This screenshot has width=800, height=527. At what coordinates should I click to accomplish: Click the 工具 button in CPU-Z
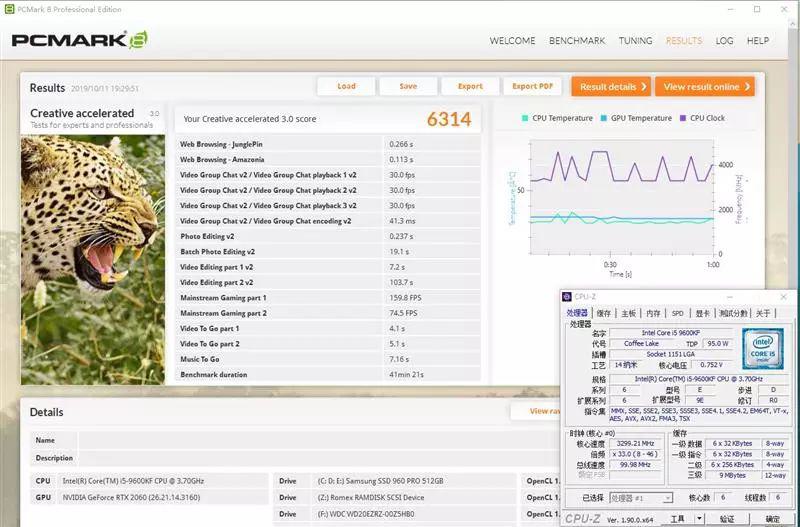[x=677, y=519]
